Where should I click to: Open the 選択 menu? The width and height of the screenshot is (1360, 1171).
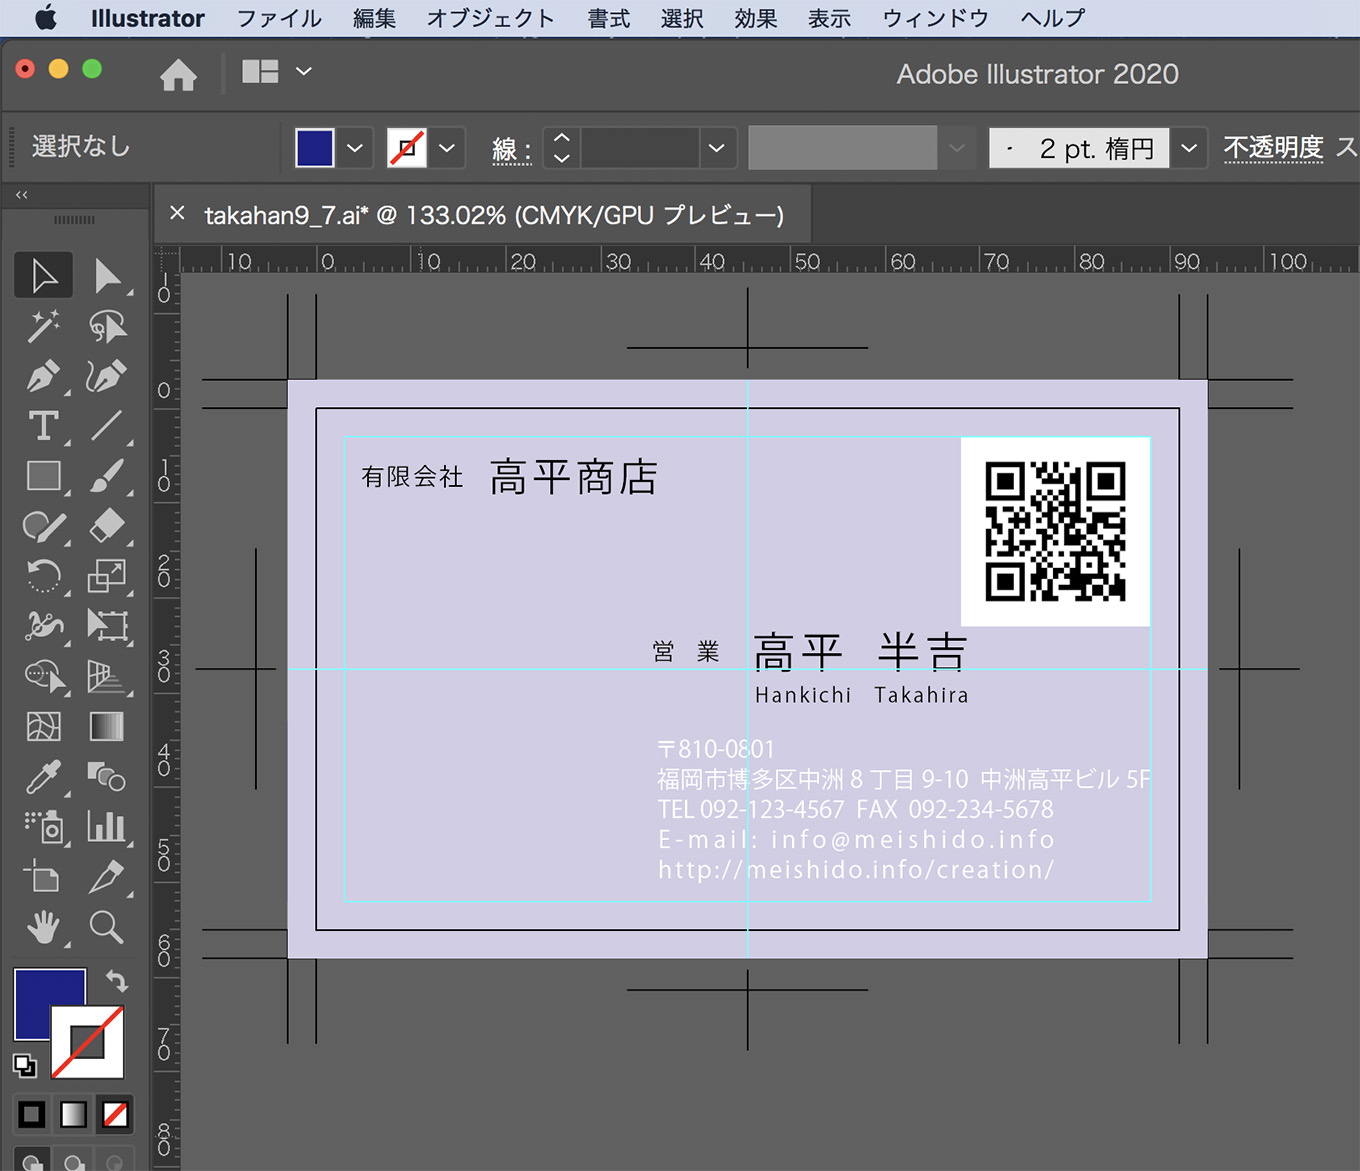coord(682,18)
